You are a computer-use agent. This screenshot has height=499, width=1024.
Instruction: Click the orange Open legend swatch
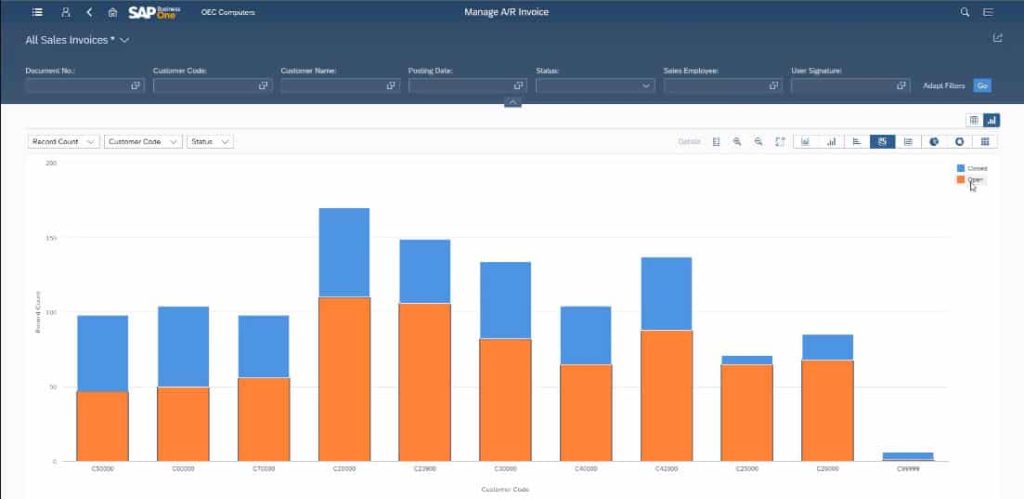tap(961, 179)
